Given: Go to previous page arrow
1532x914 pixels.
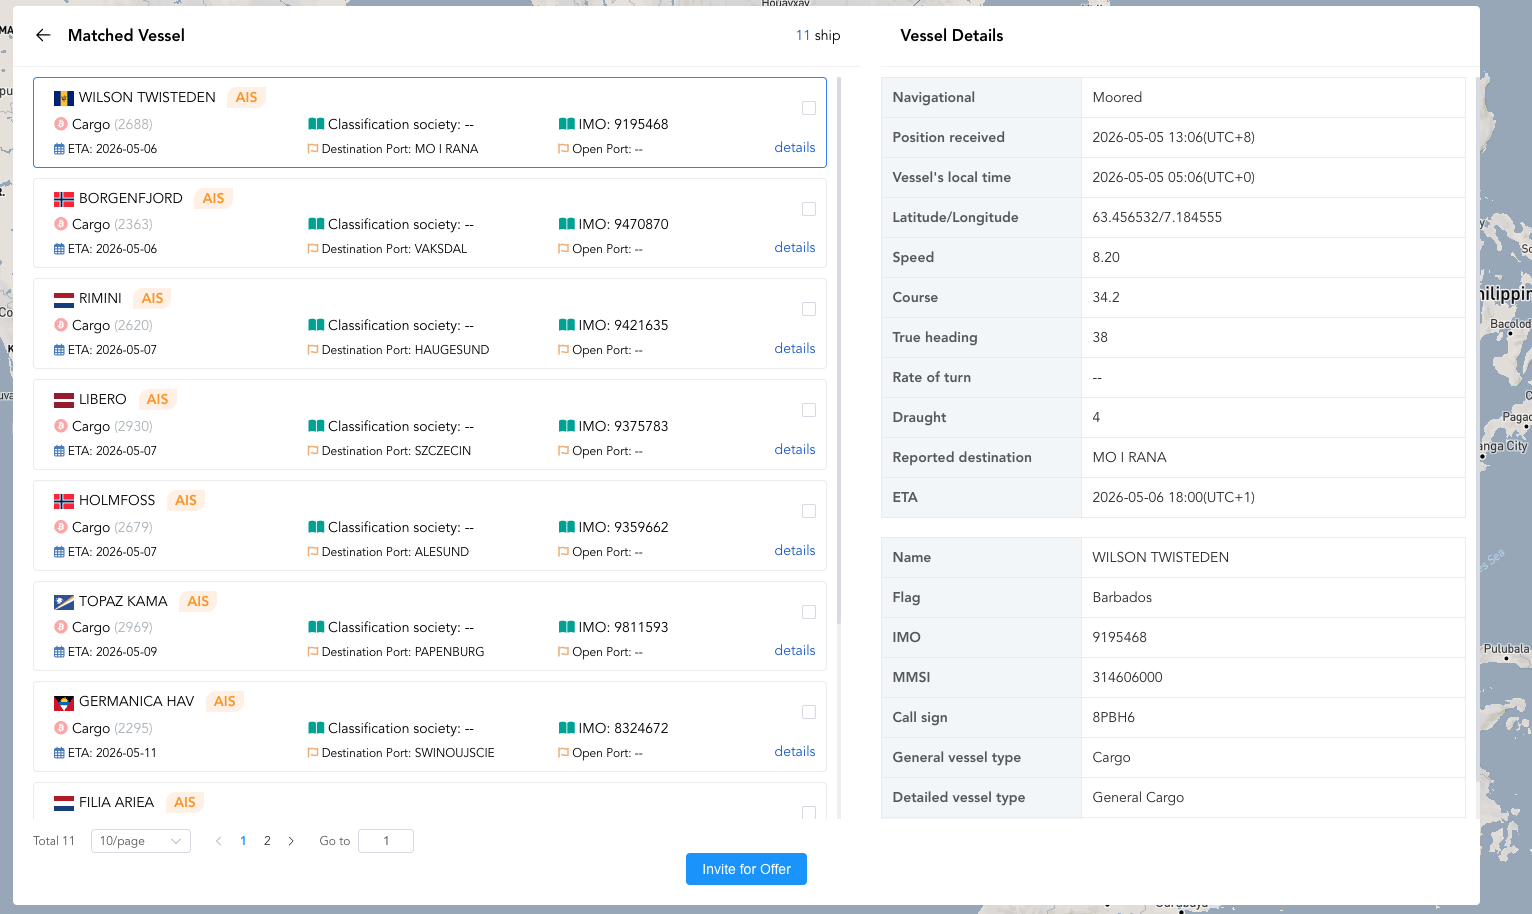Looking at the screenshot, I should pos(218,841).
